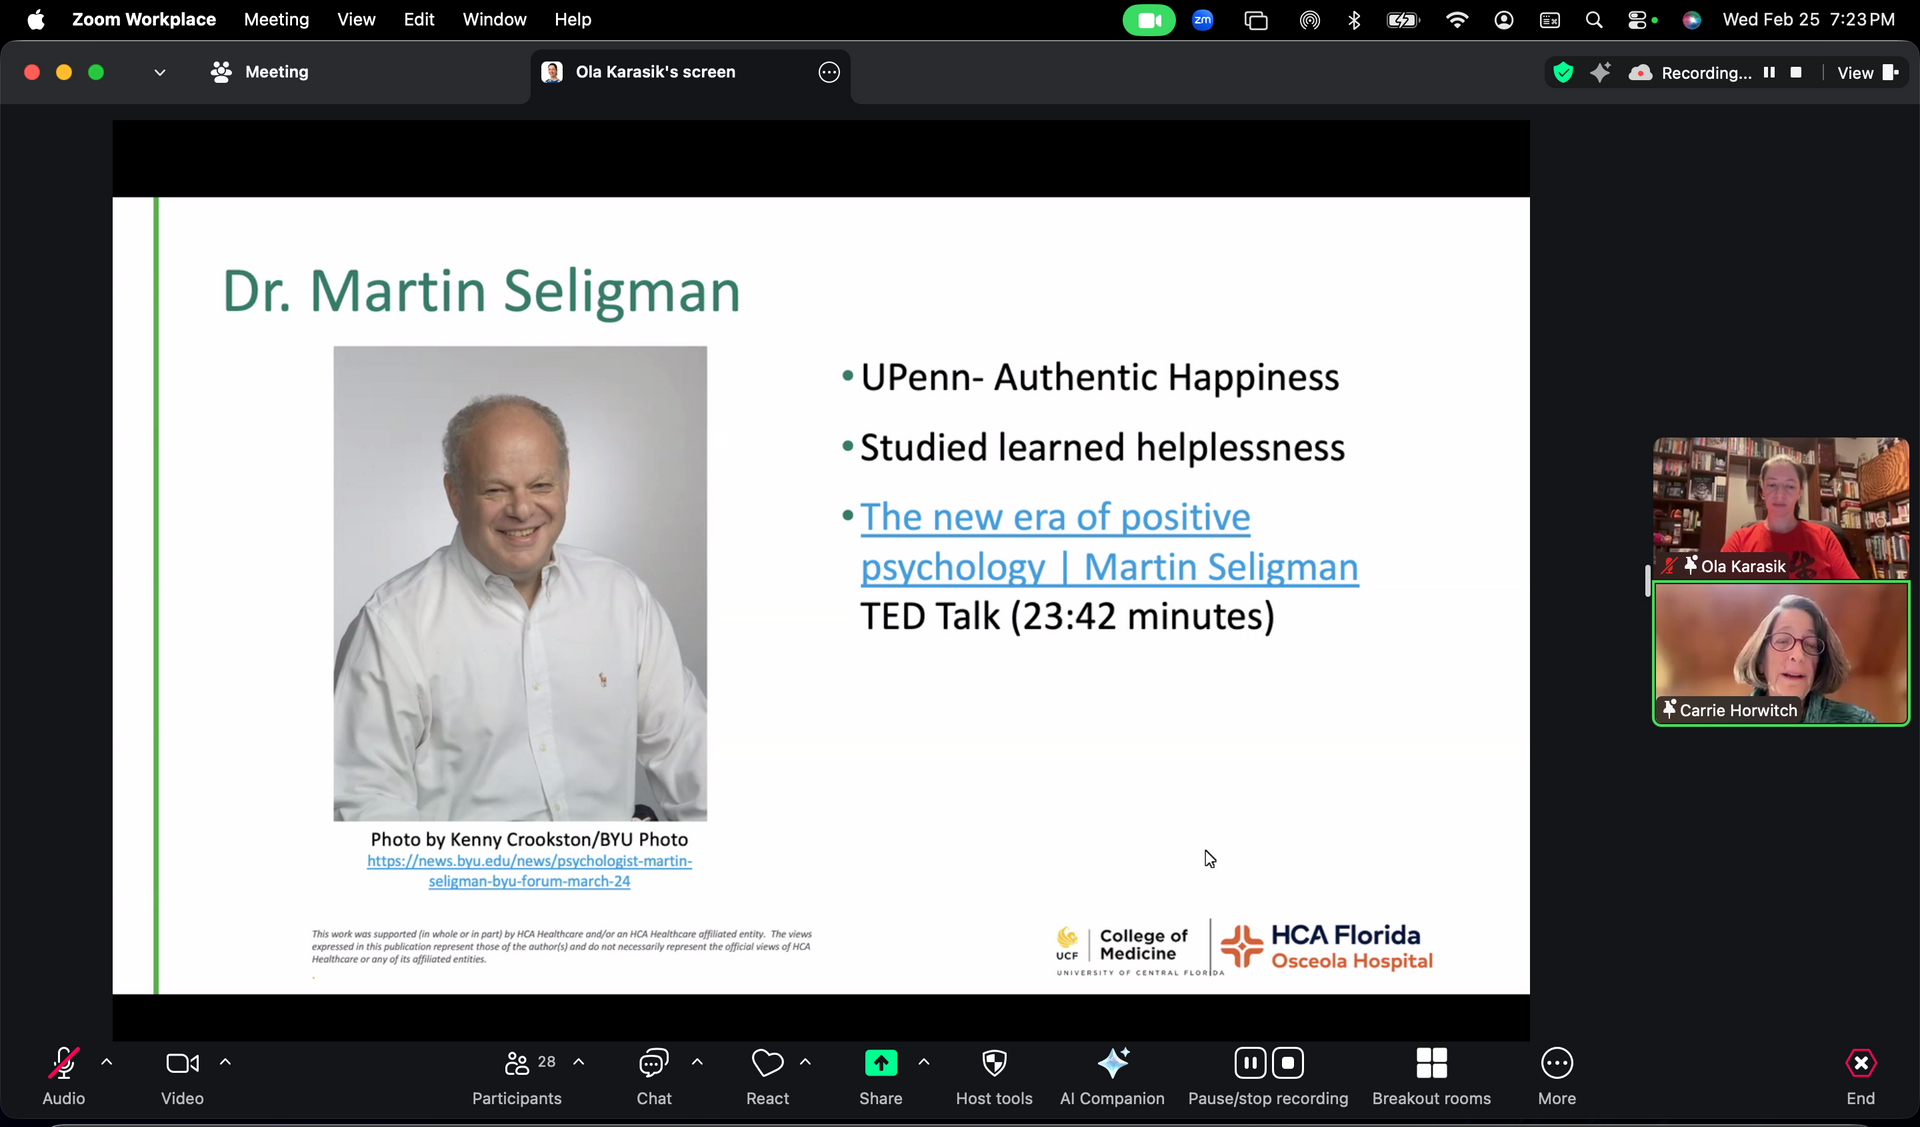Image resolution: width=1920 pixels, height=1127 pixels.
Task: Select Ola Karasik's screen tab
Action: click(655, 72)
